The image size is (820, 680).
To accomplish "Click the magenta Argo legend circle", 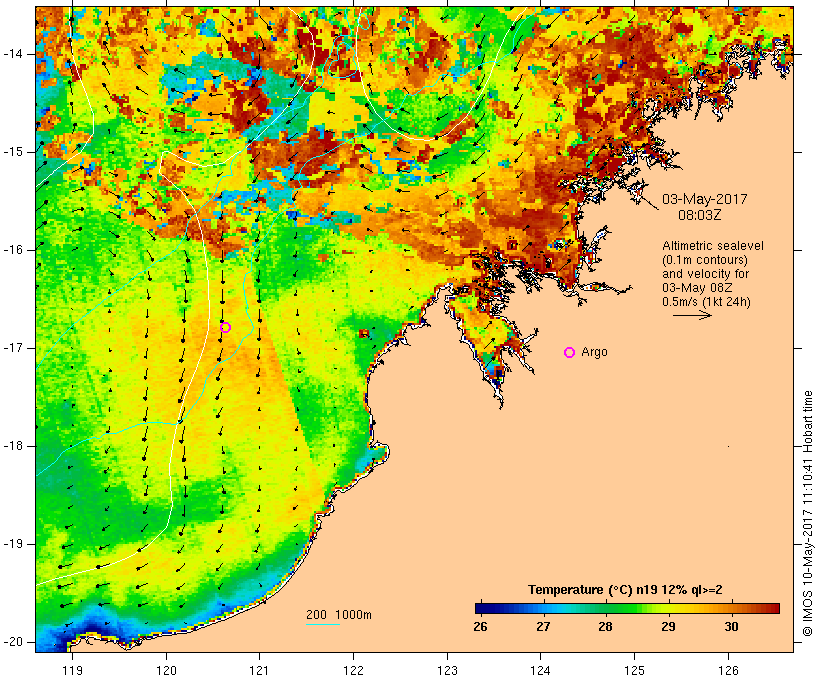I will coord(570,353).
